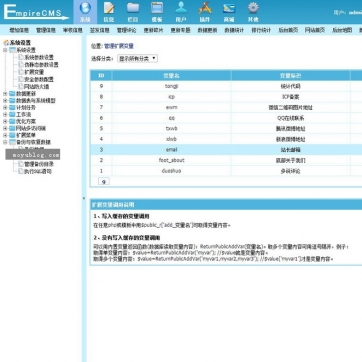Click the document icon beside 管理备份目录
The image size is (362, 362).
click(x=21, y=164)
